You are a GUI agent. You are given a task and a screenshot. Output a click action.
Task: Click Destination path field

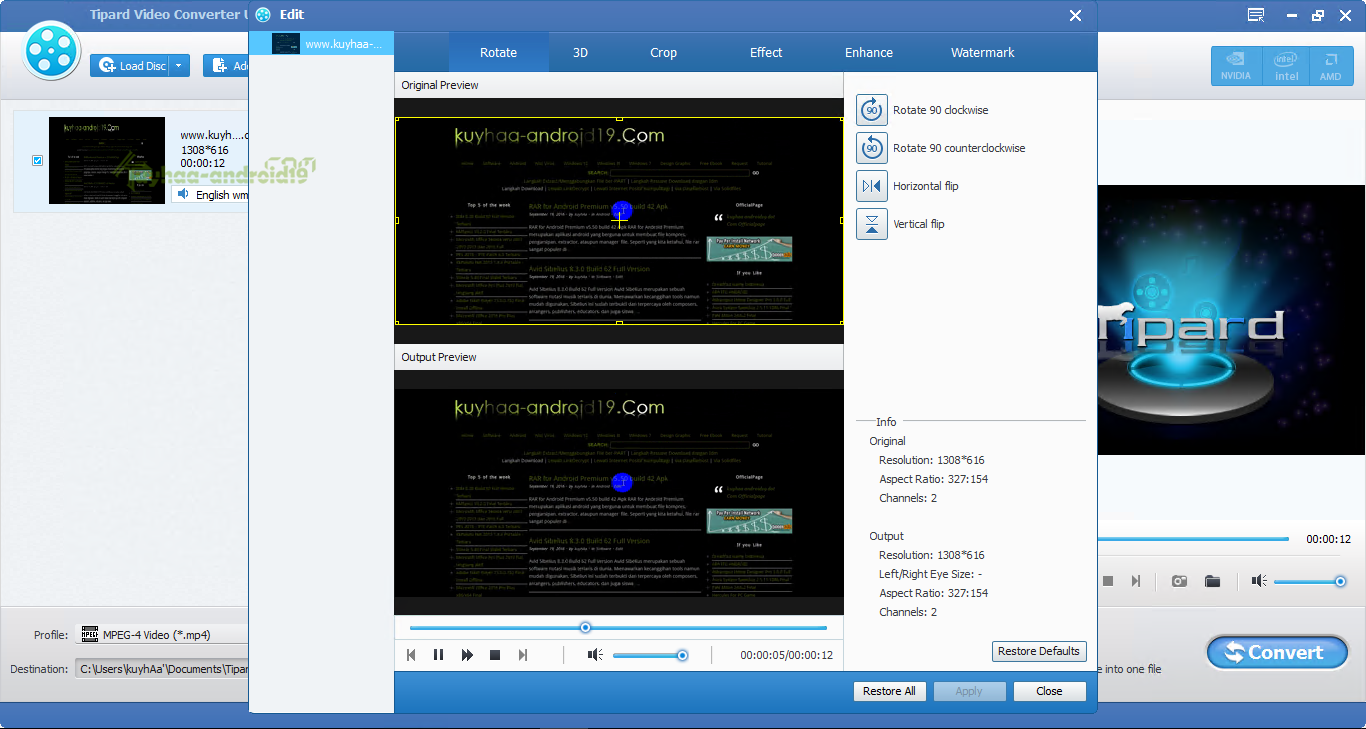[x=162, y=669]
